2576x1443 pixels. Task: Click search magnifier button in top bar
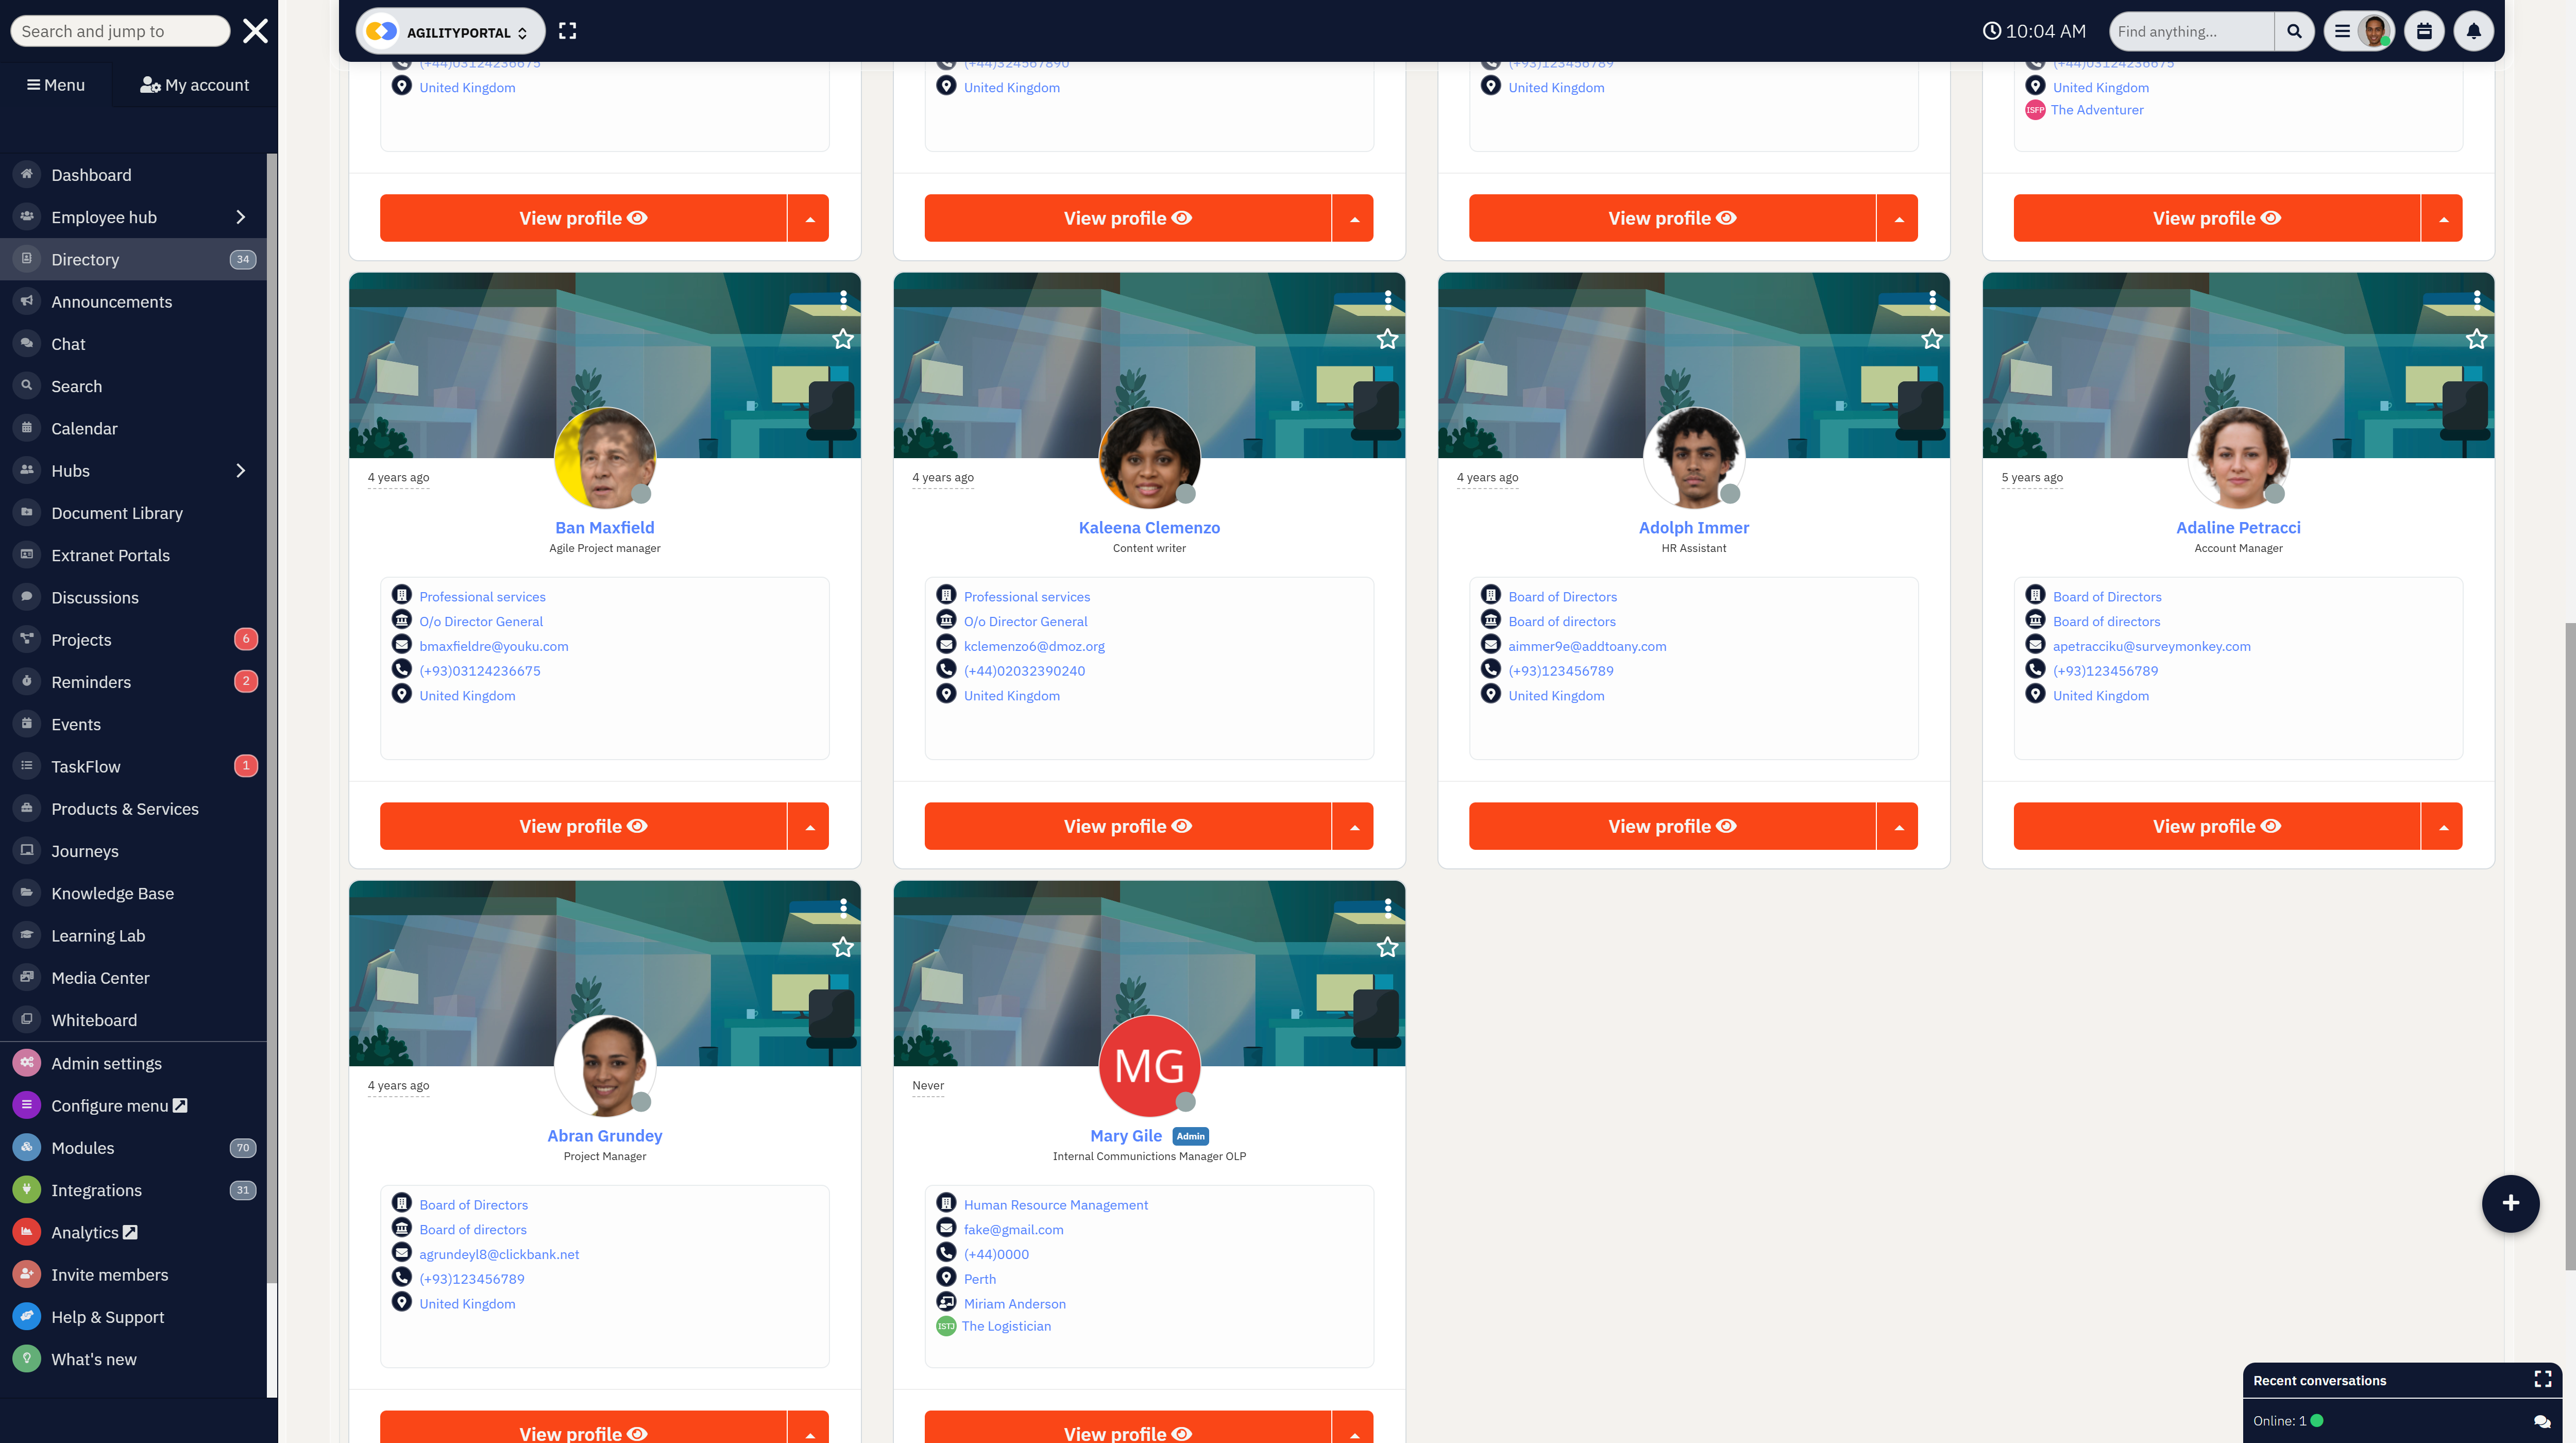point(2294,31)
